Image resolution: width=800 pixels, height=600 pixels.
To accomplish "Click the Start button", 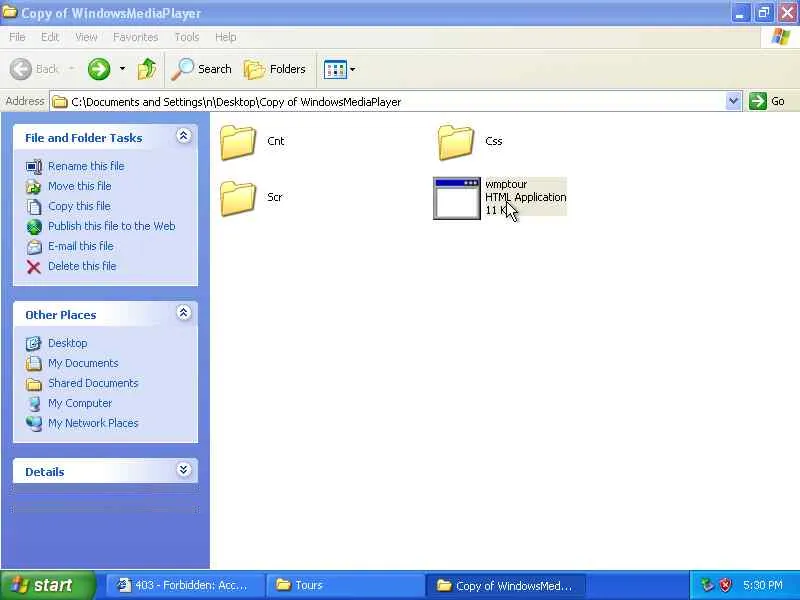I will click(48, 585).
